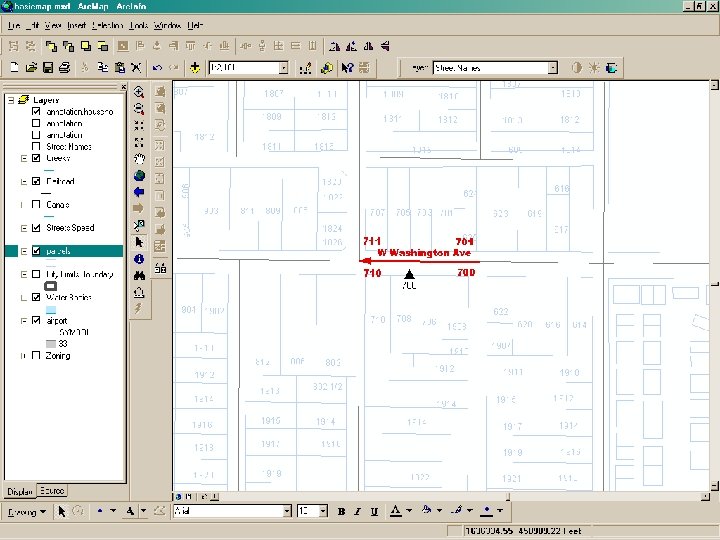Screen dimensions: 720x540
Task: Zoom to Full Extent globe icon
Action: coord(139,175)
